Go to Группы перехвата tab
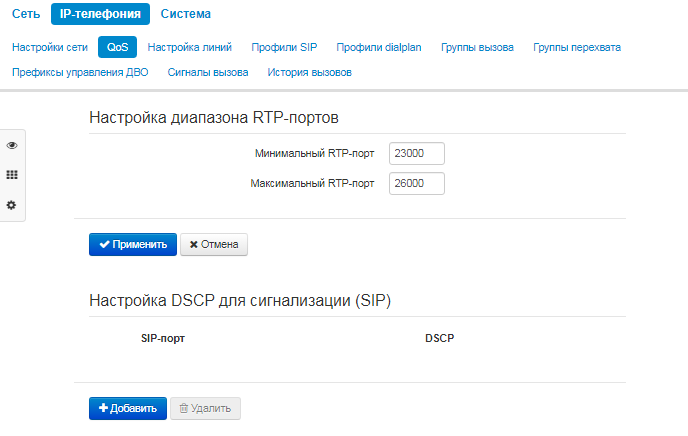The image size is (688, 436). tap(577, 47)
